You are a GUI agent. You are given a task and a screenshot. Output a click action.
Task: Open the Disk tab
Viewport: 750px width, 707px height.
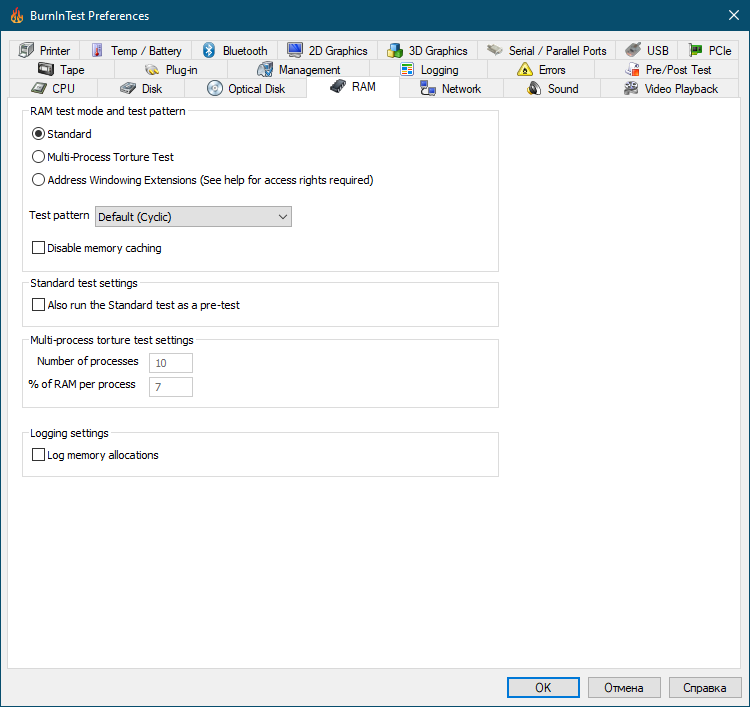tap(141, 89)
